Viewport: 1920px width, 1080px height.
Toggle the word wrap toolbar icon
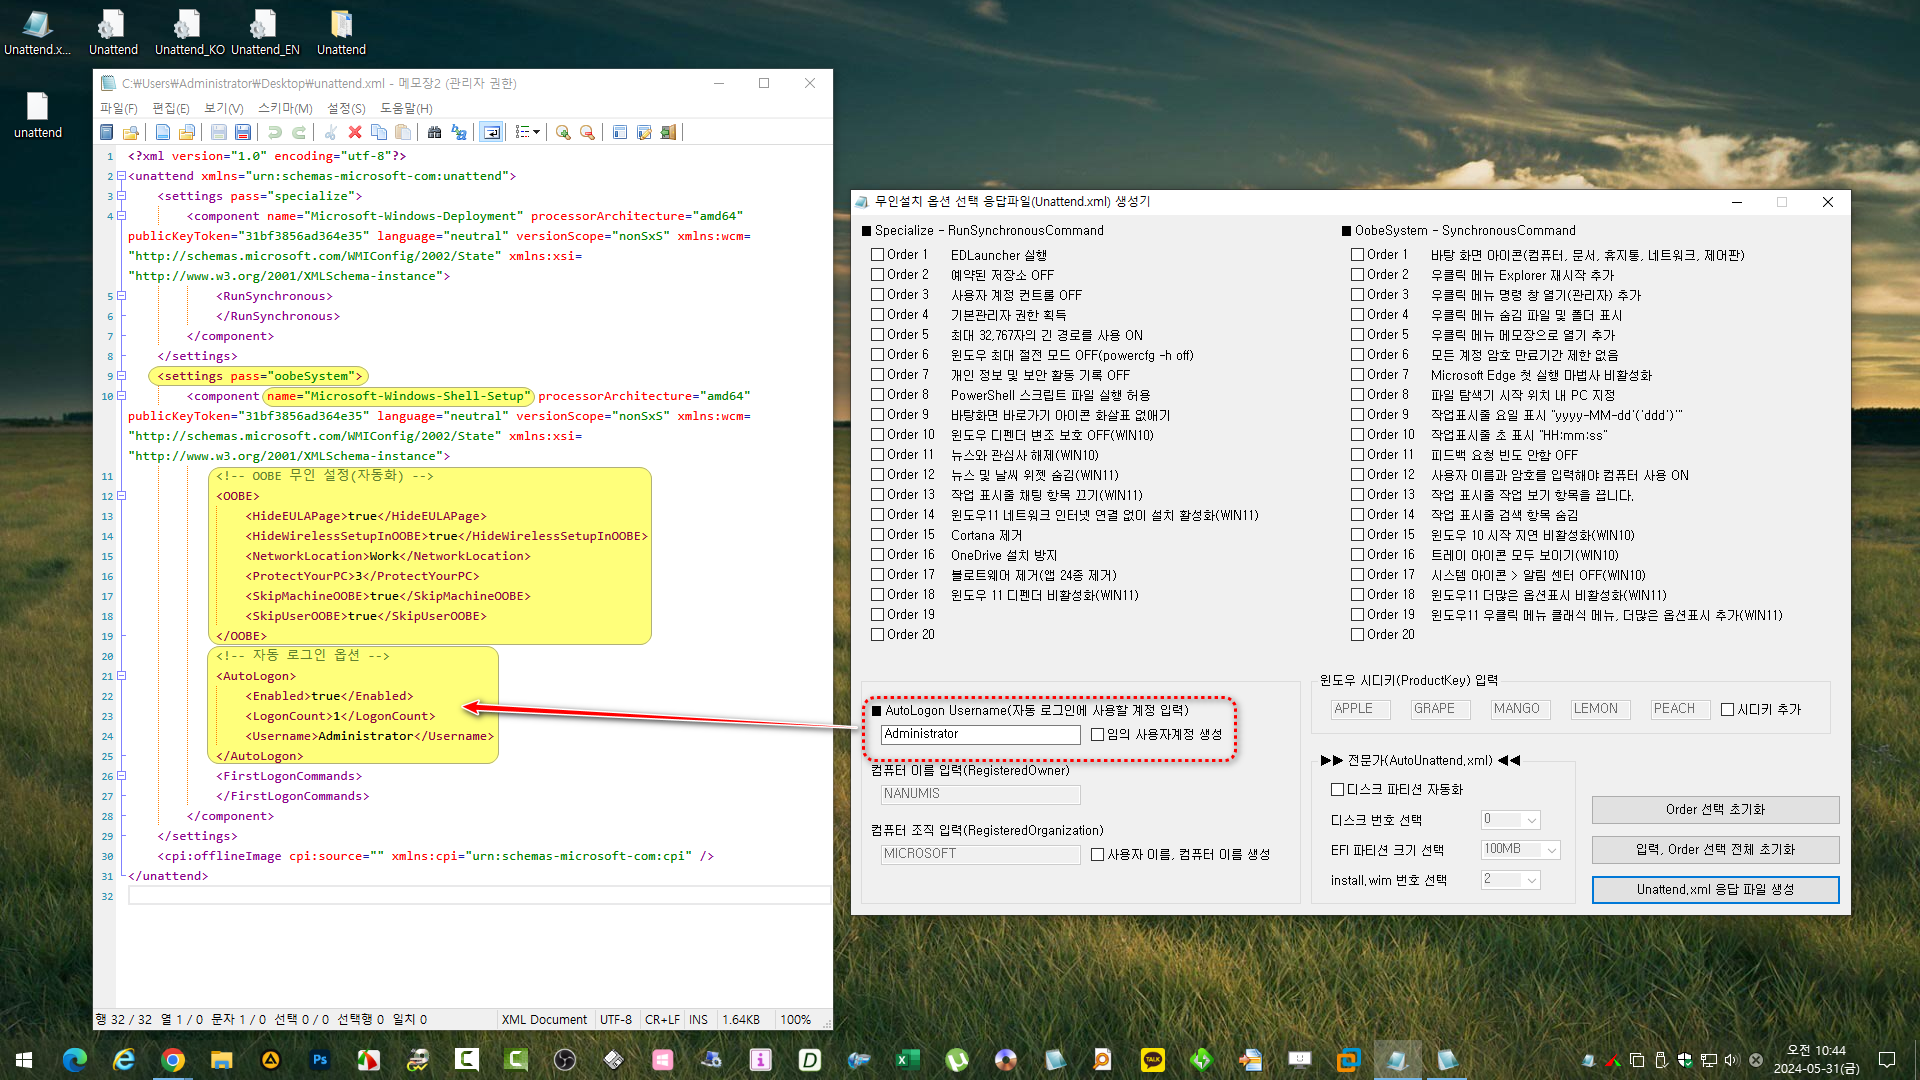(x=491, y=132)
